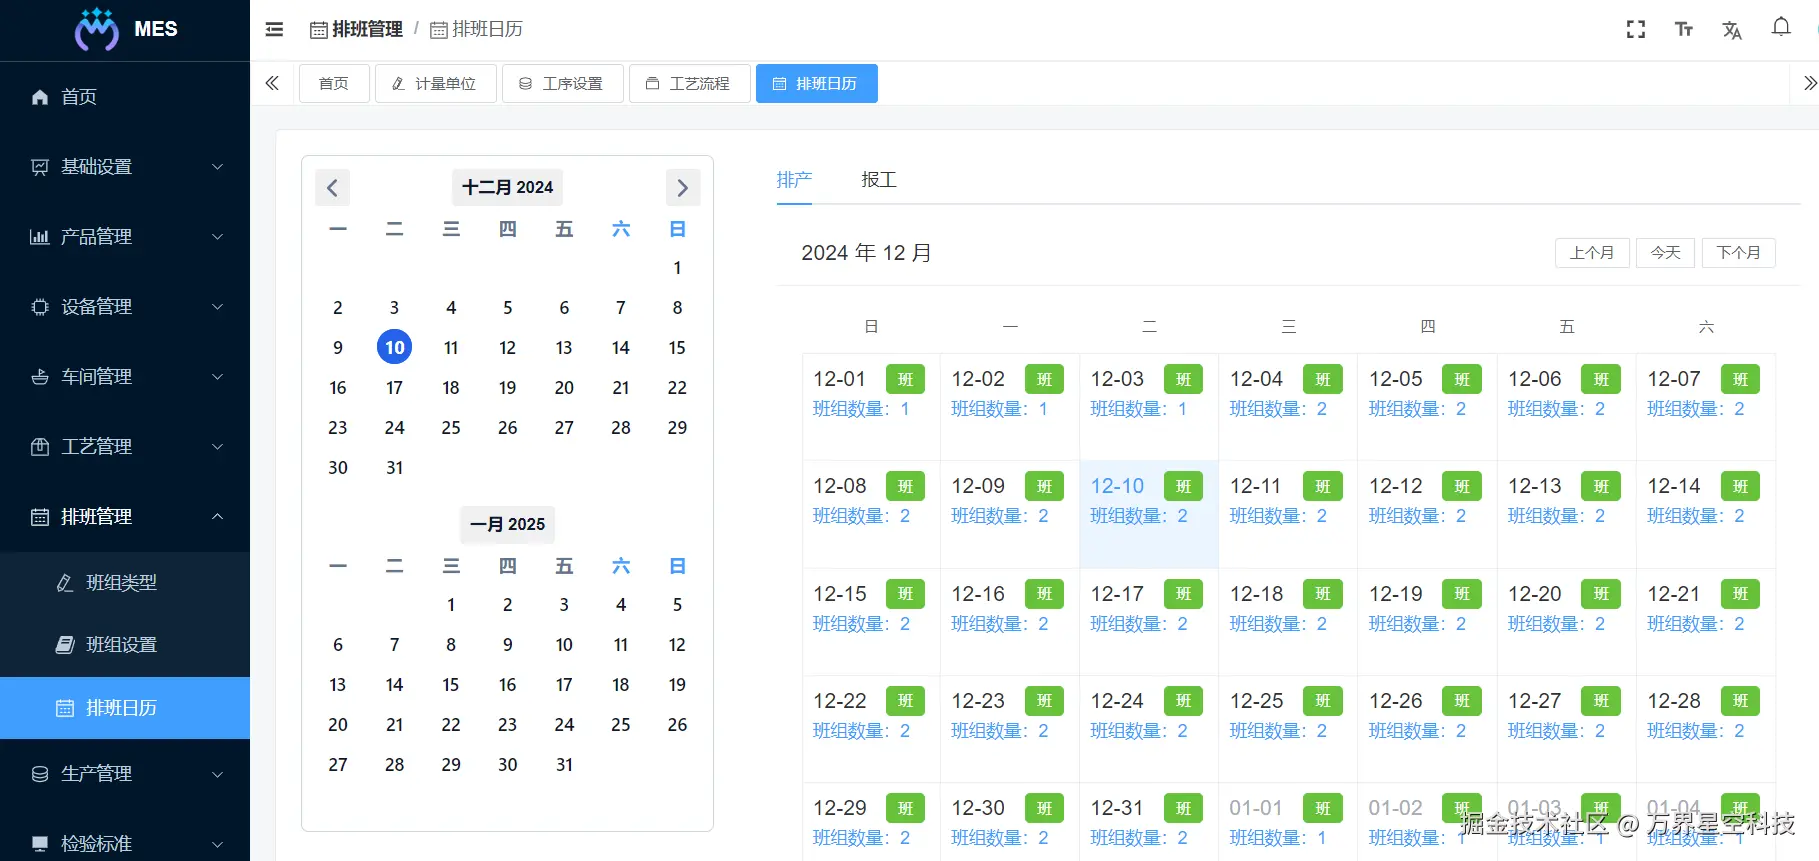Image resolution: width=1819 pixels, height=861 pixels.
Task: Open the font size icon
Action: click(1684, 30)
